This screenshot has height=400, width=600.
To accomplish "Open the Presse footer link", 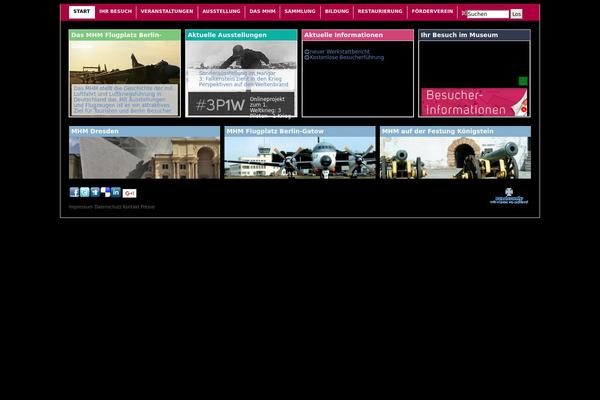I will tap(148, 207).
